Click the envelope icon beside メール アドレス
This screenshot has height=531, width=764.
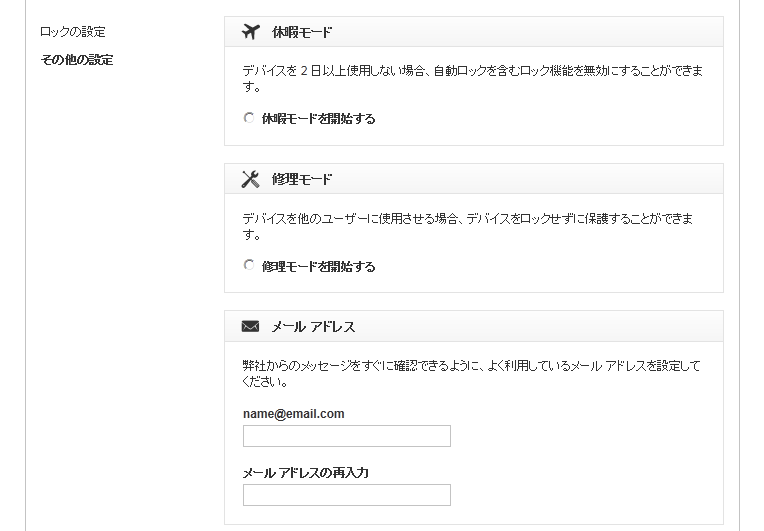[251, 326]
